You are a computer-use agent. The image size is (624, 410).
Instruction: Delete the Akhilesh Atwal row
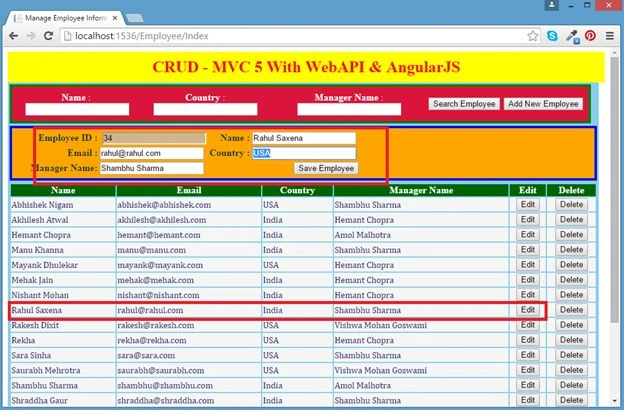tap(571, 220)
